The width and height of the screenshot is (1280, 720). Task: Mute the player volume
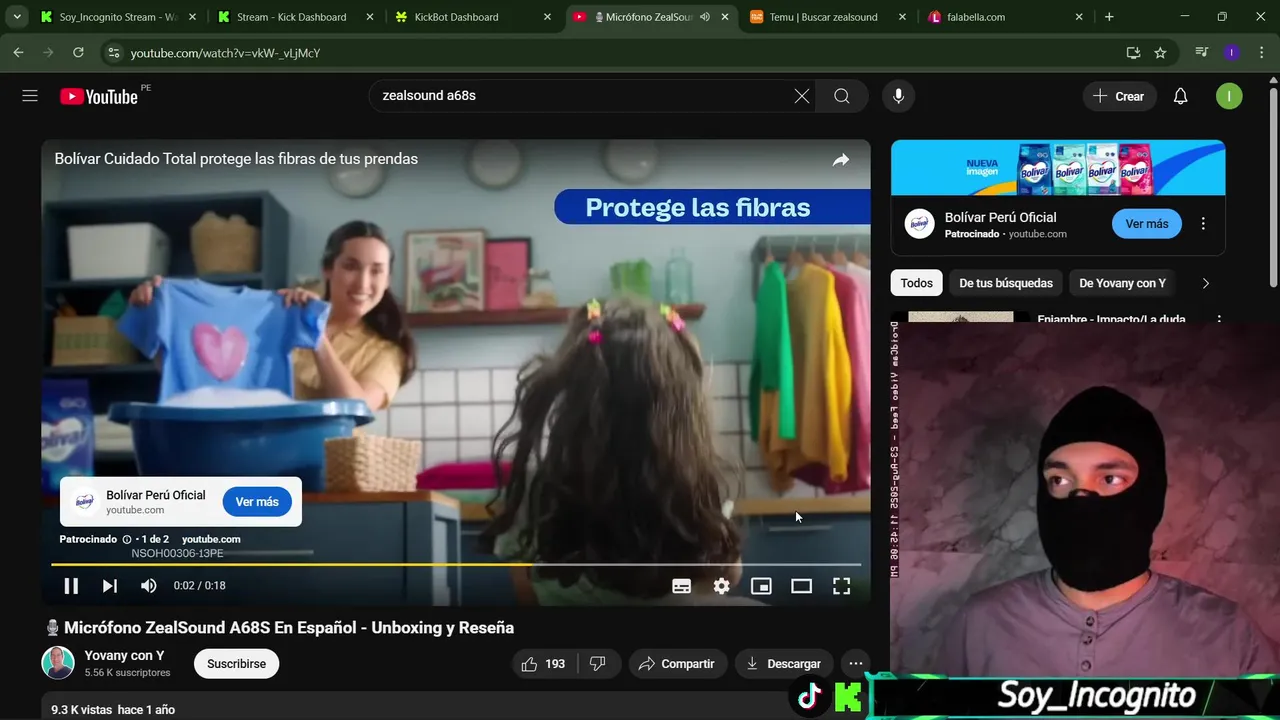click(x=148, y=586)
